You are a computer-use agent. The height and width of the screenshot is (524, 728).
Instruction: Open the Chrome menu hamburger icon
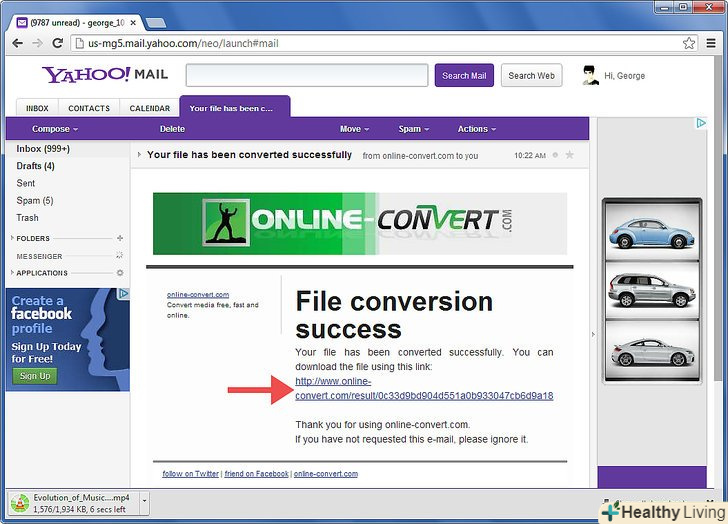coord(711,43)
